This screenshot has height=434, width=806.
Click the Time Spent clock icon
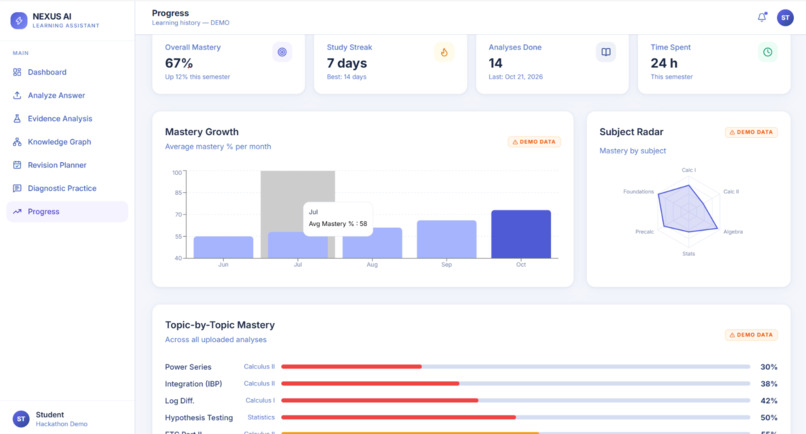click(x=767, y=52)
